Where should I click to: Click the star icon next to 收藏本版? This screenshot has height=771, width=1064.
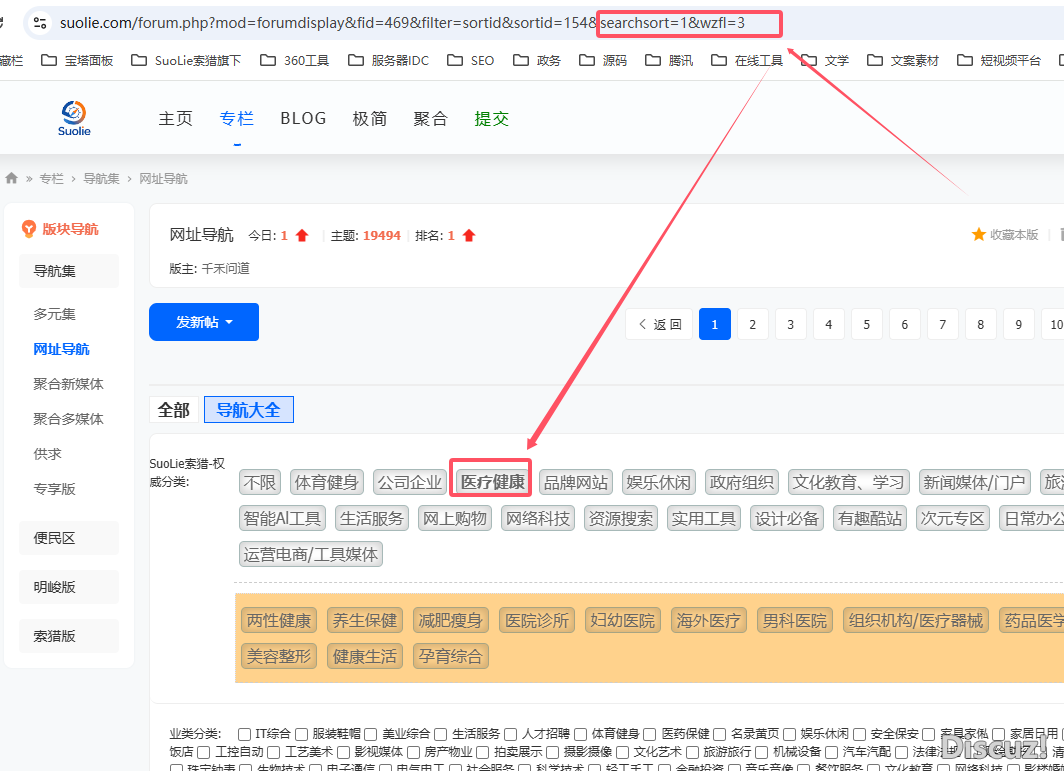point(978,234)
